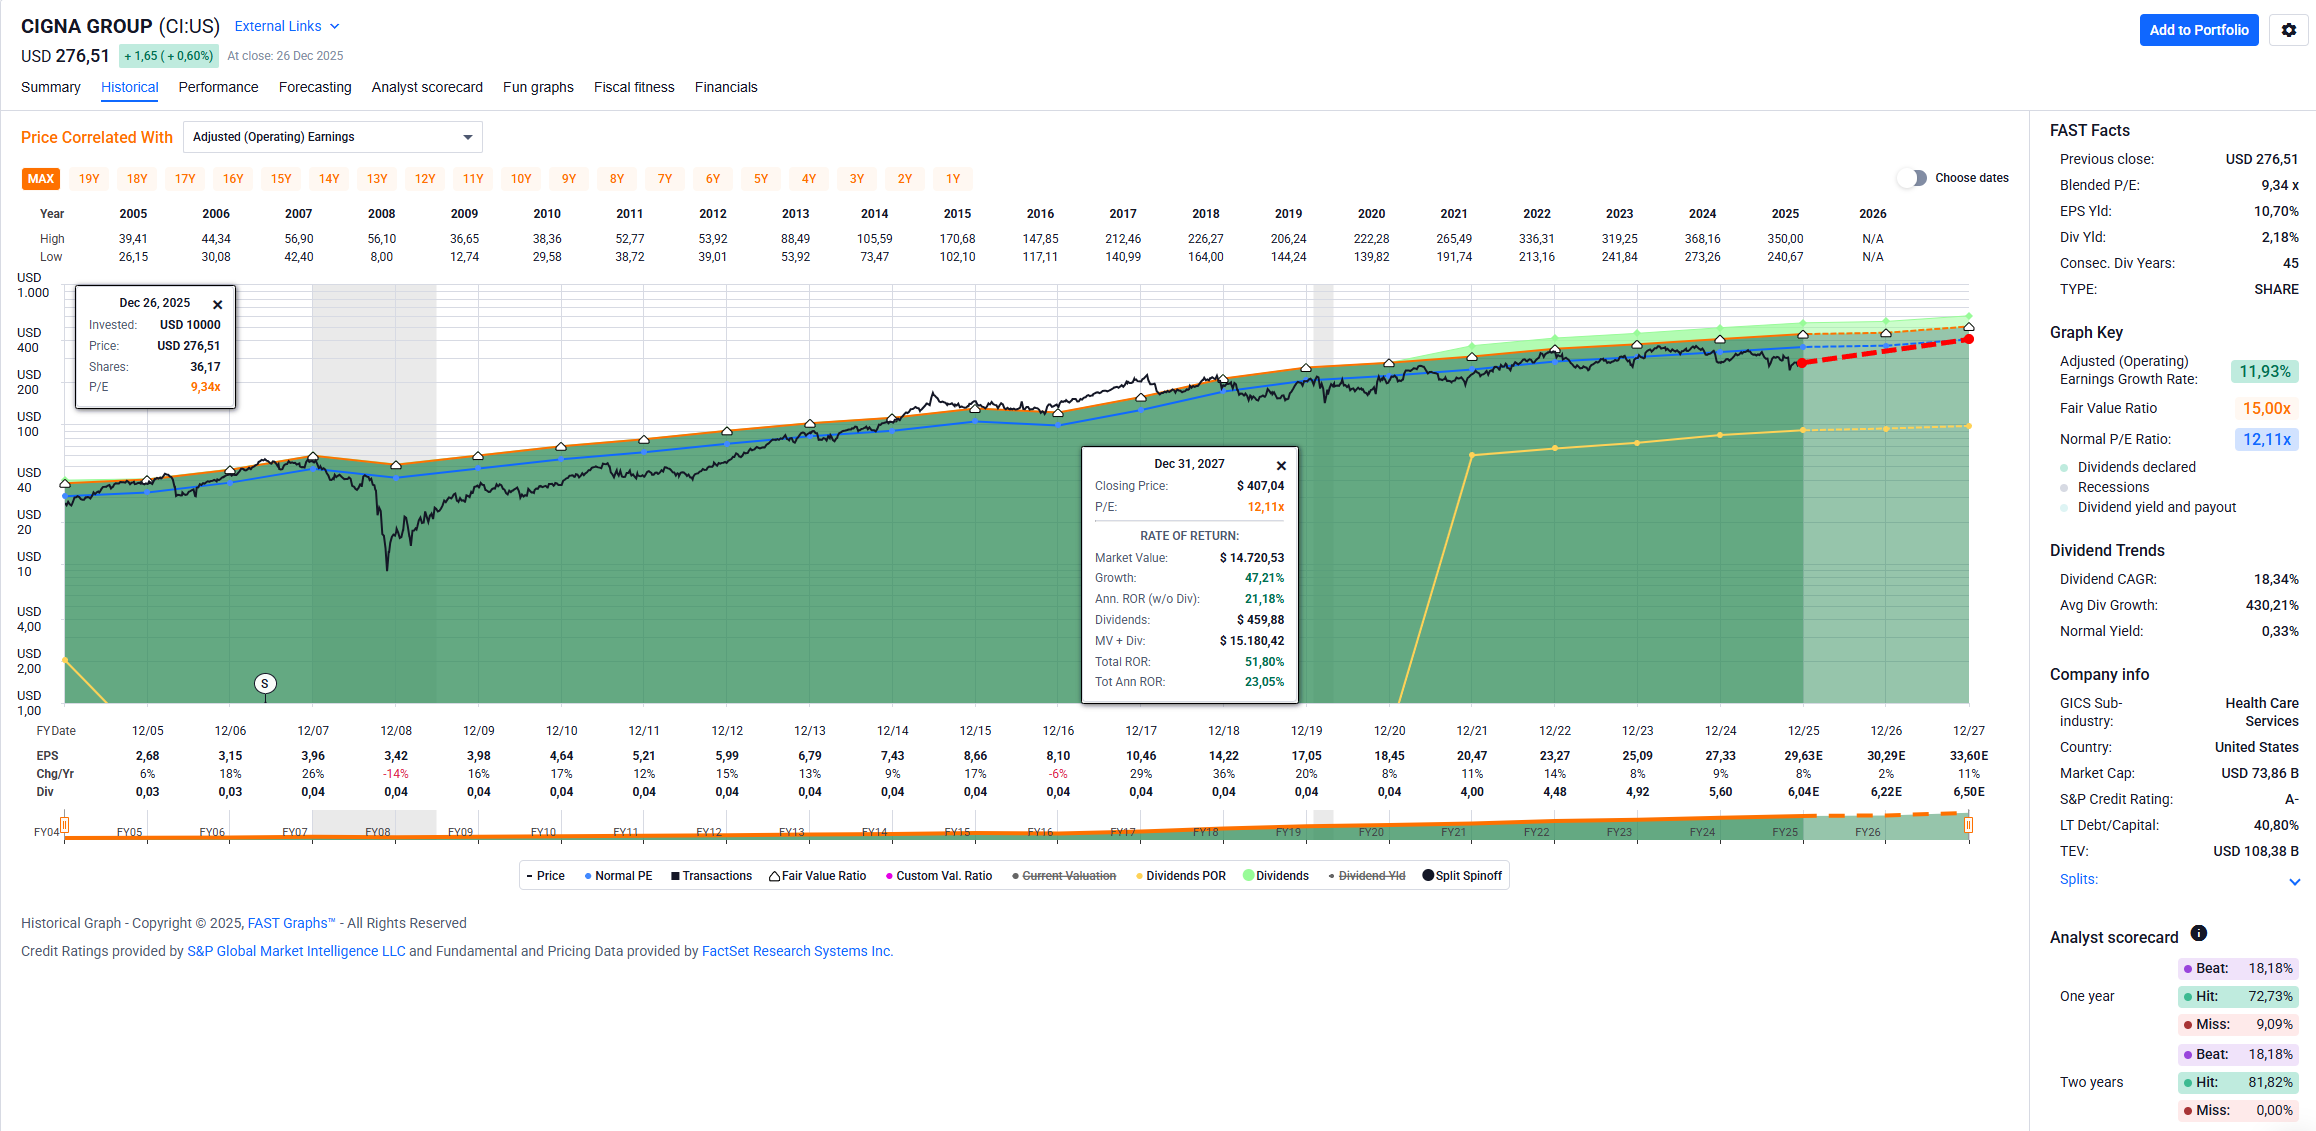Open the settings gear icon

[2288, 30]
